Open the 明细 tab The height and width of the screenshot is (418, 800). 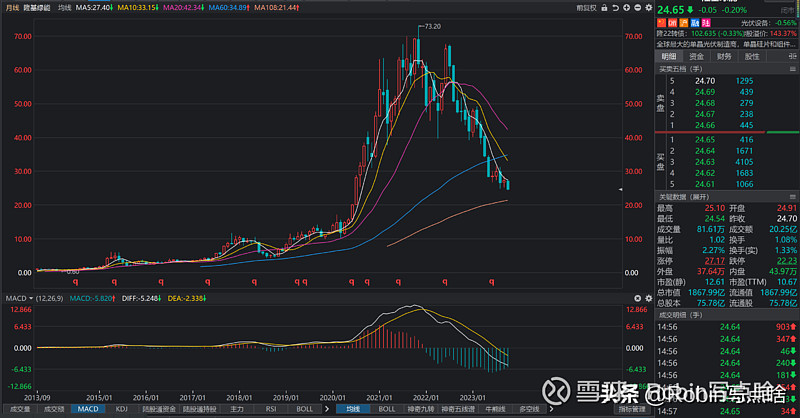(x=669, y=56)
